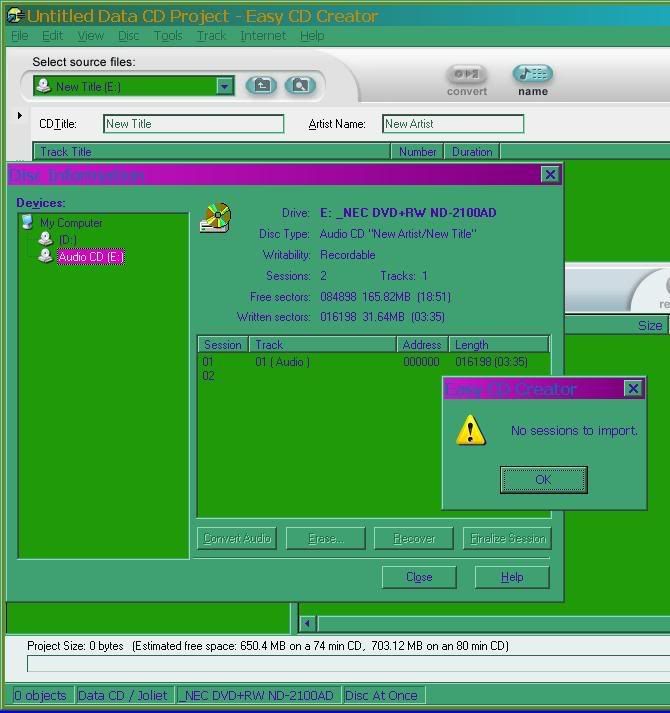
Task: Click the Close button in Disc Information
Action: [419, 577]
